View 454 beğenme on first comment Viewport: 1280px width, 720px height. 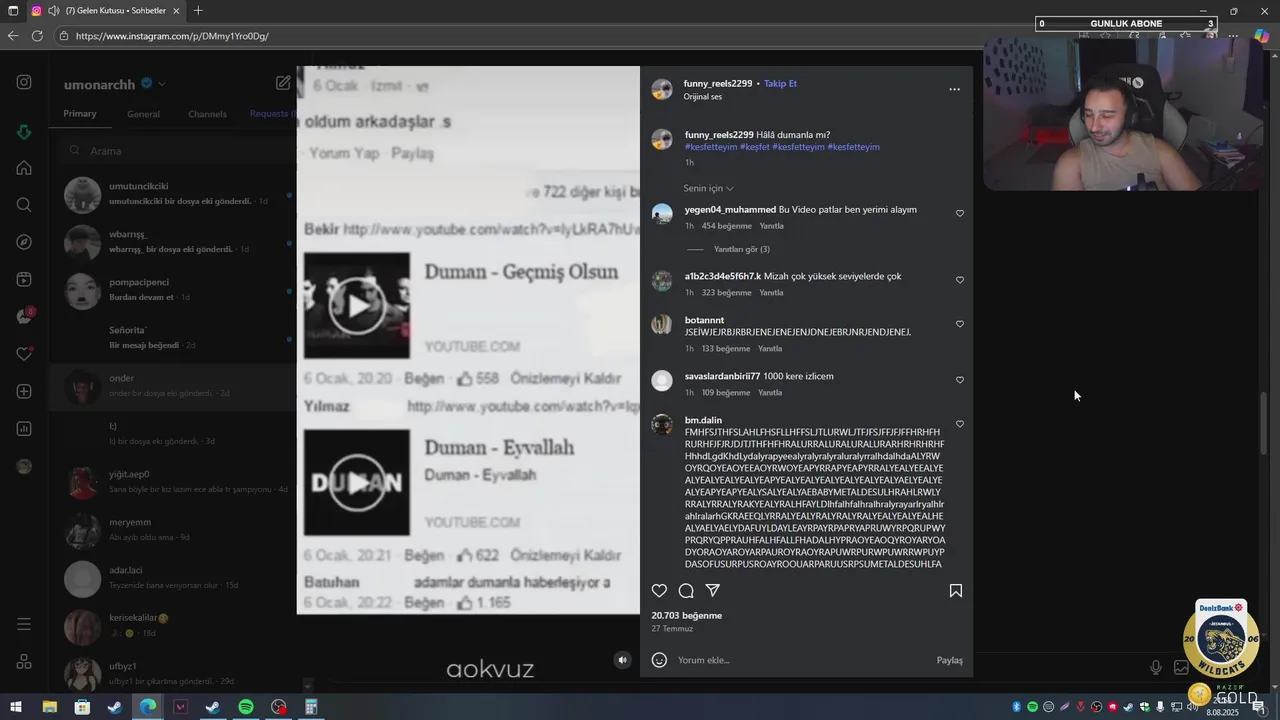726,226
